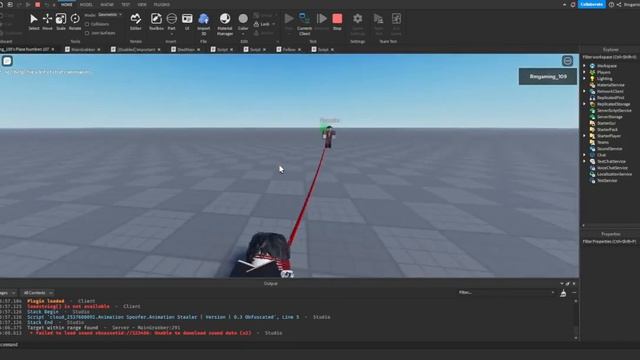Switch to the HOME ribbon tab
The height and width of the screenshot is (360, 640).
67,4
